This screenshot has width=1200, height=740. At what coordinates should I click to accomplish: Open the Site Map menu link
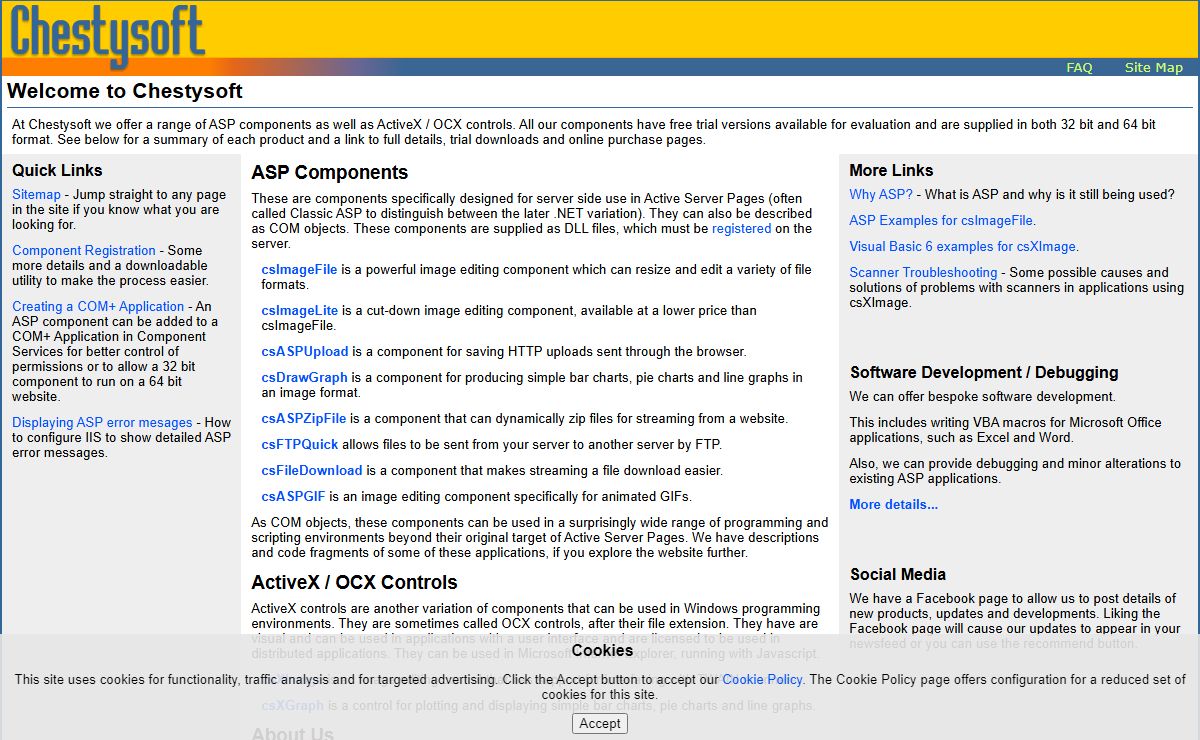1153,68
